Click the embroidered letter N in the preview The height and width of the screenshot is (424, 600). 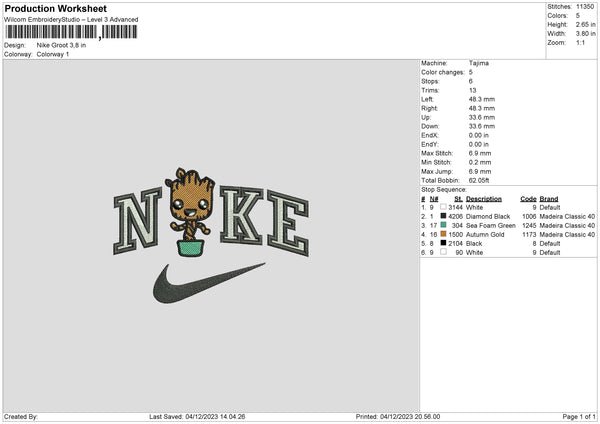(137, 221)
